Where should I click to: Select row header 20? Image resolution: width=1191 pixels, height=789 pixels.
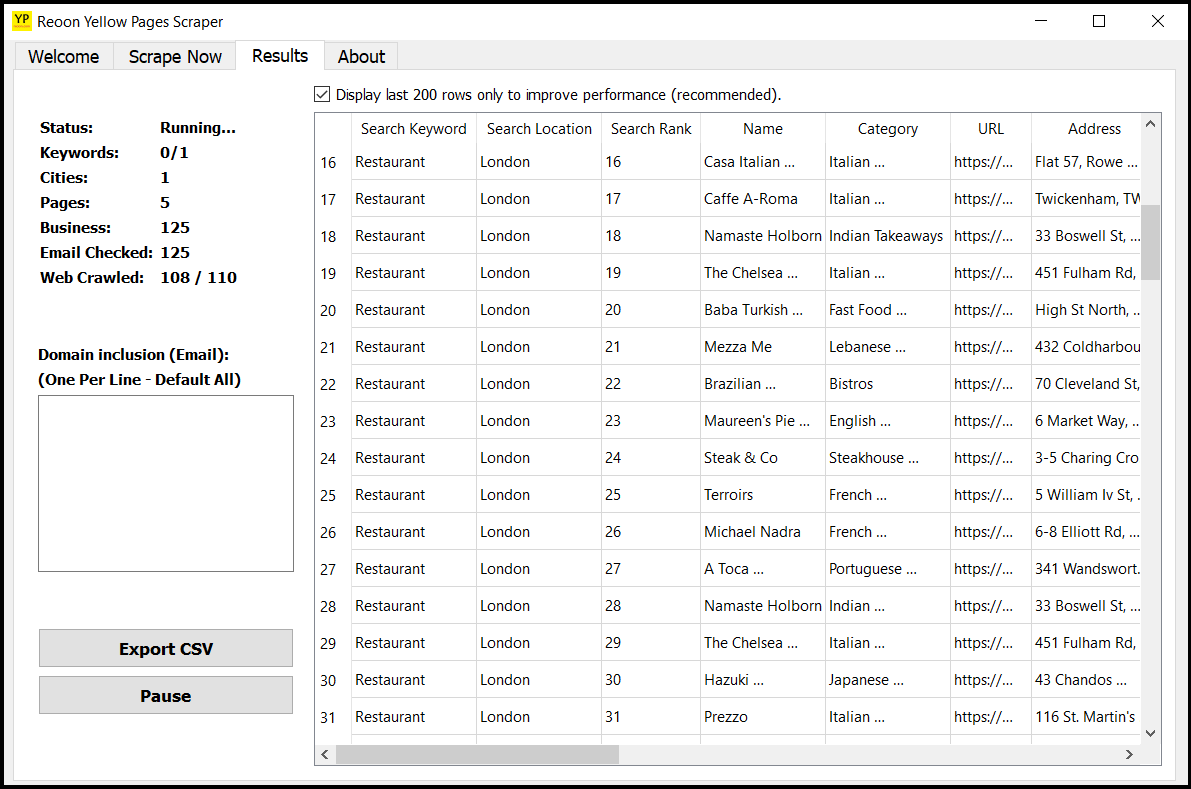[333, 310]
